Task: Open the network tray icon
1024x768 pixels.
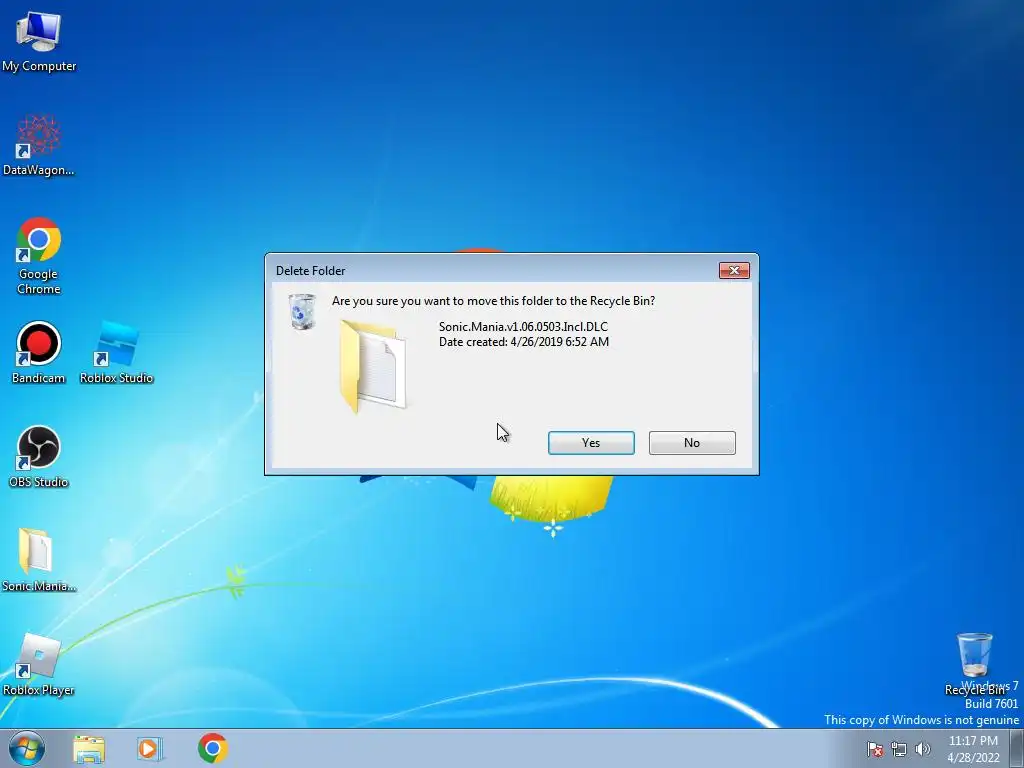Action: coord(899,749)
